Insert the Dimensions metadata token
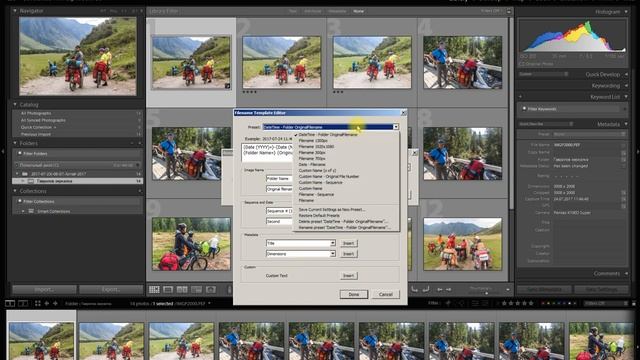Viewport: 640px width, 360px height. (x=348, y=254)
